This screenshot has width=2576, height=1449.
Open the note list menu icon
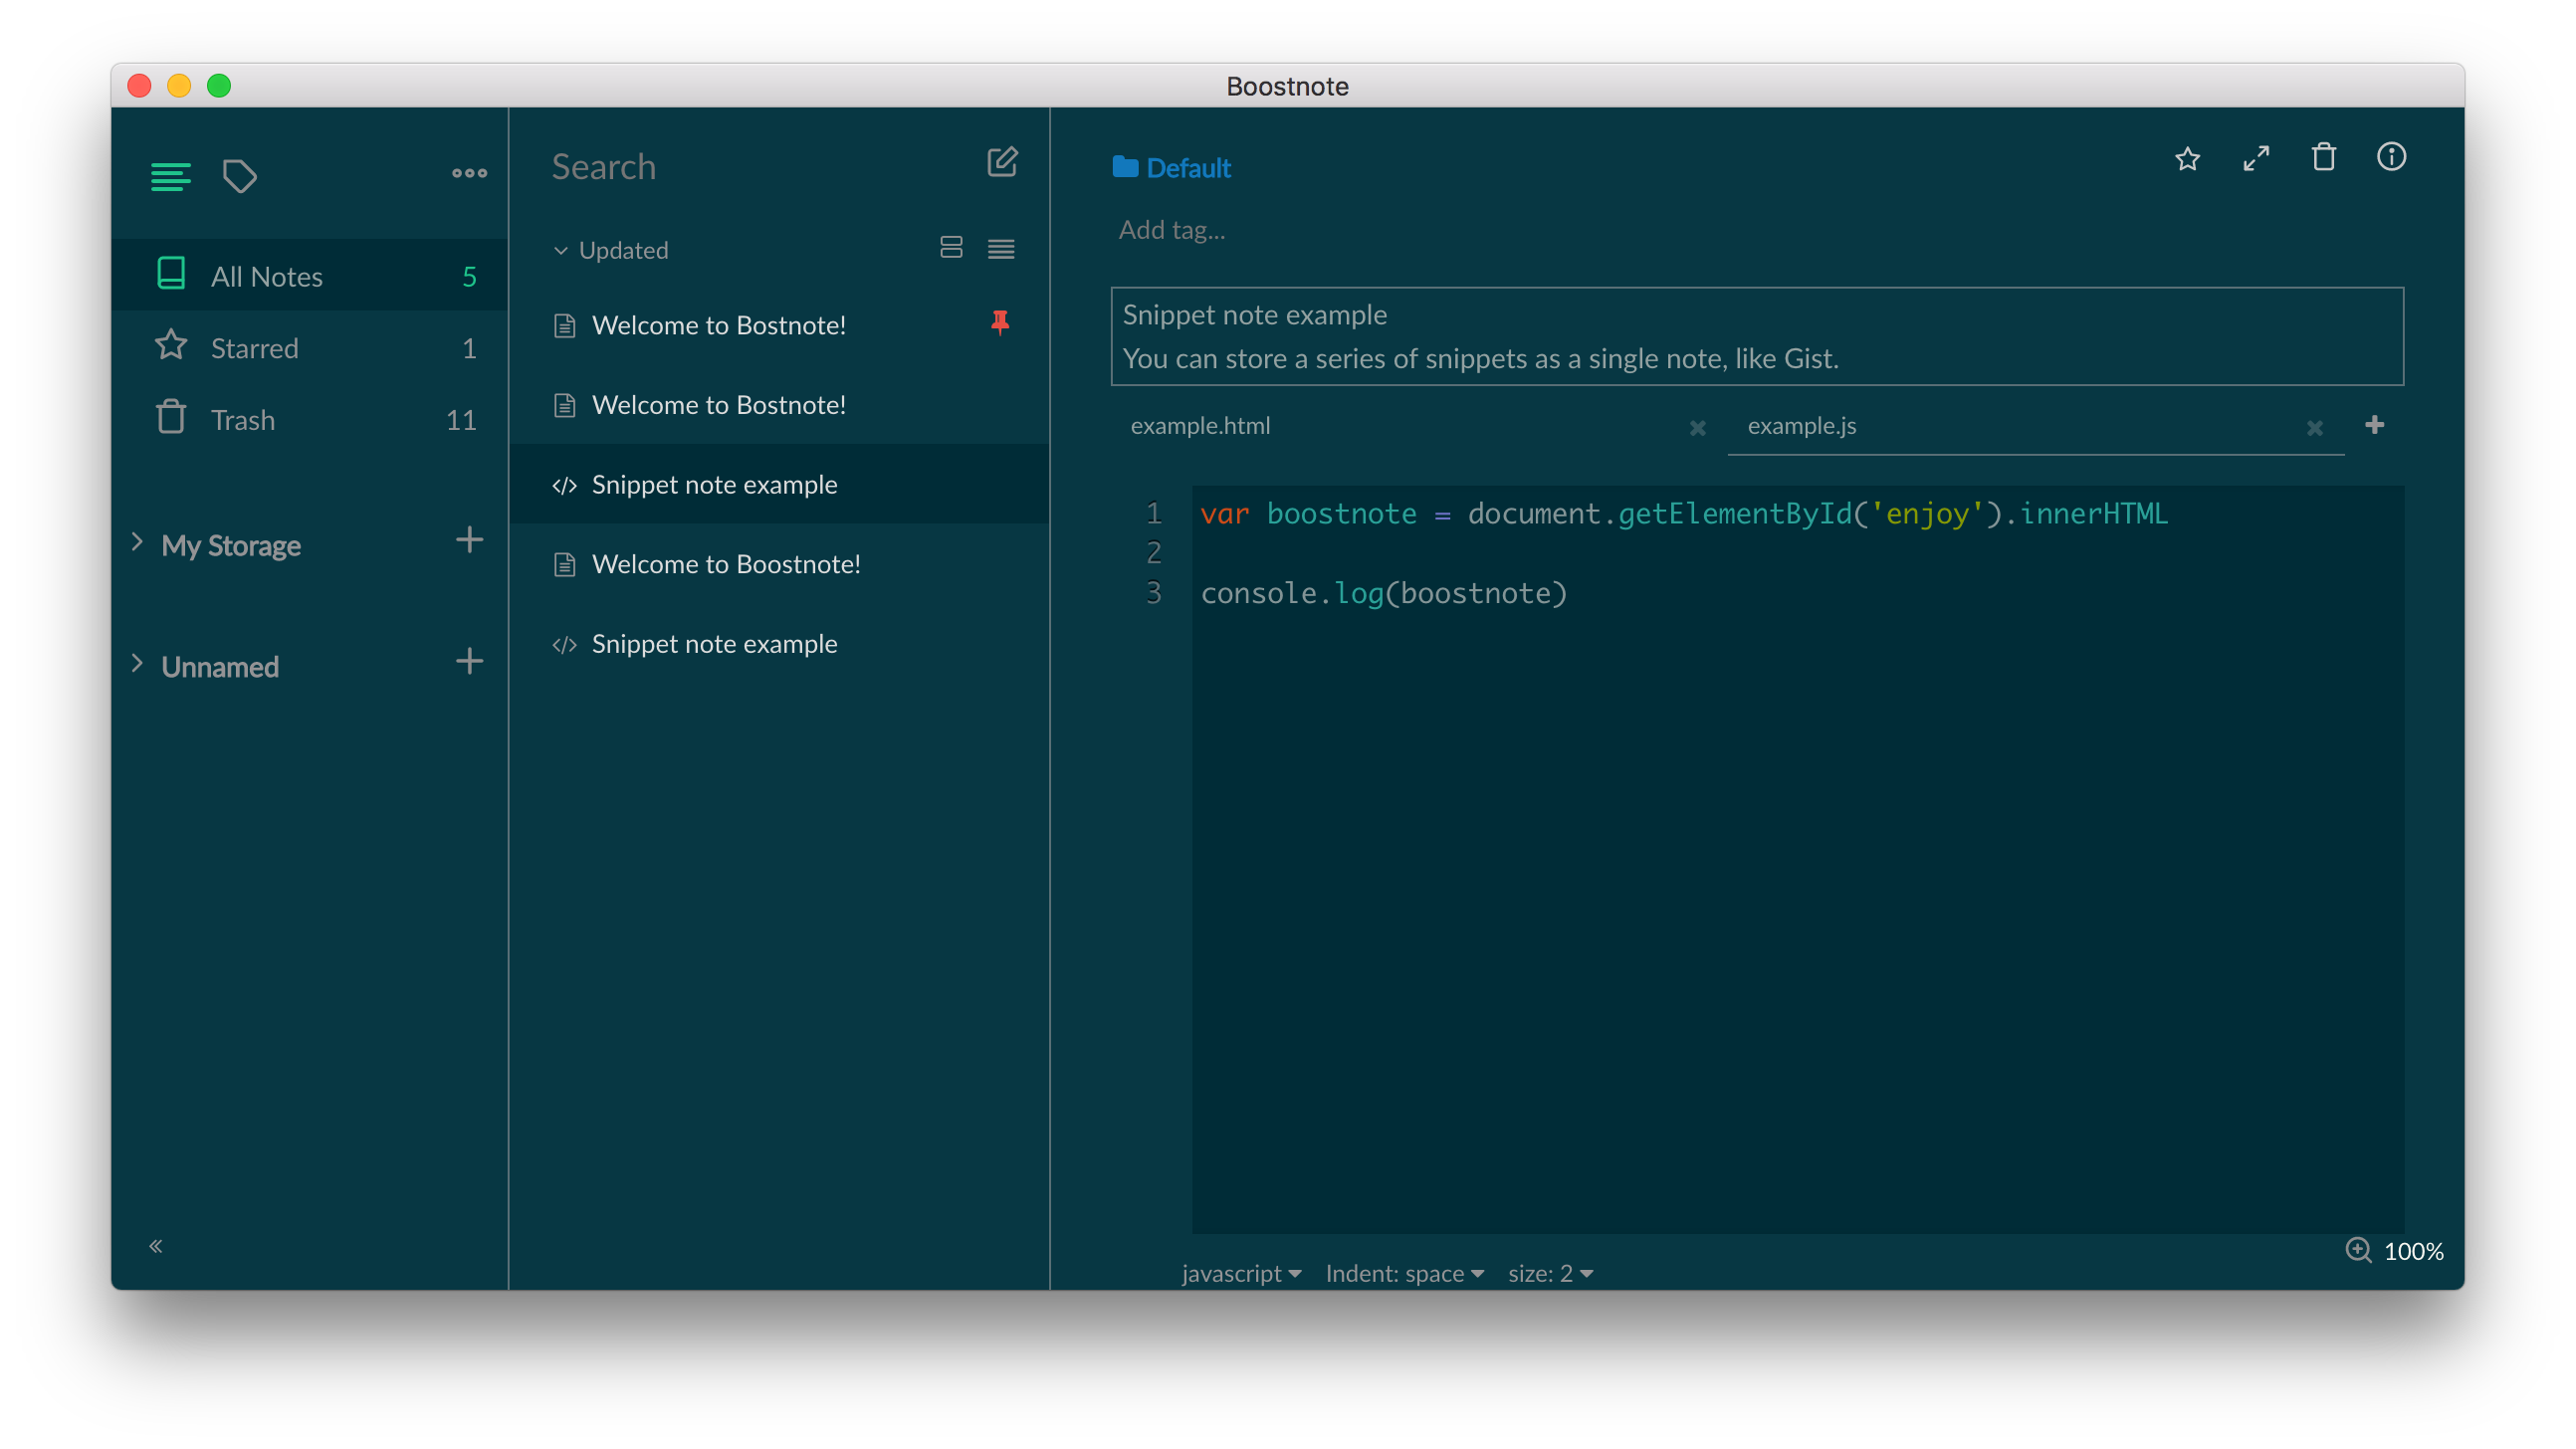[x=170, y=176]
